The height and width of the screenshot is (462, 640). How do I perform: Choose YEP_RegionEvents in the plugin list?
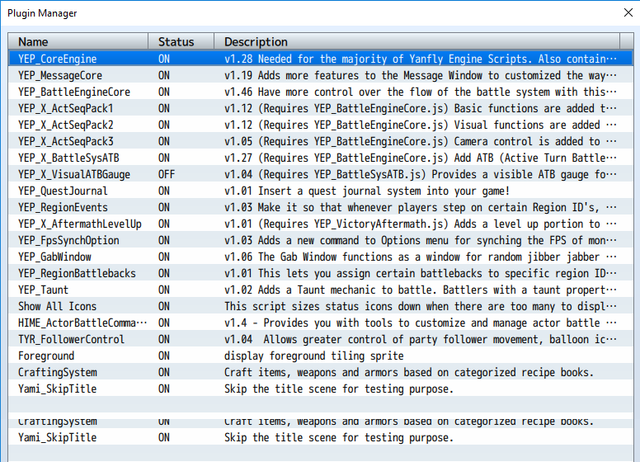click(x=62, y=207)
